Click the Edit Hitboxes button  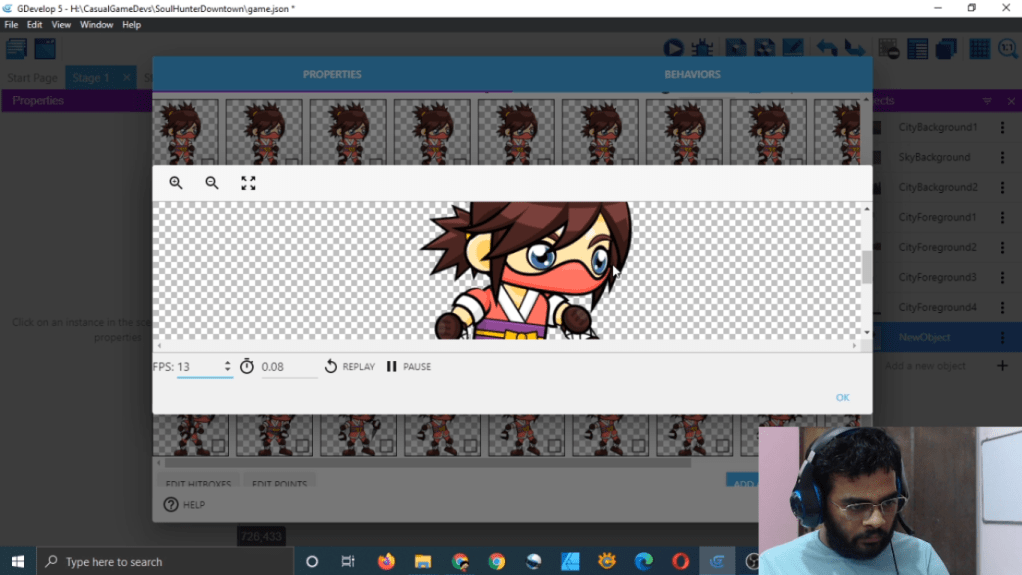pos(198,483)
